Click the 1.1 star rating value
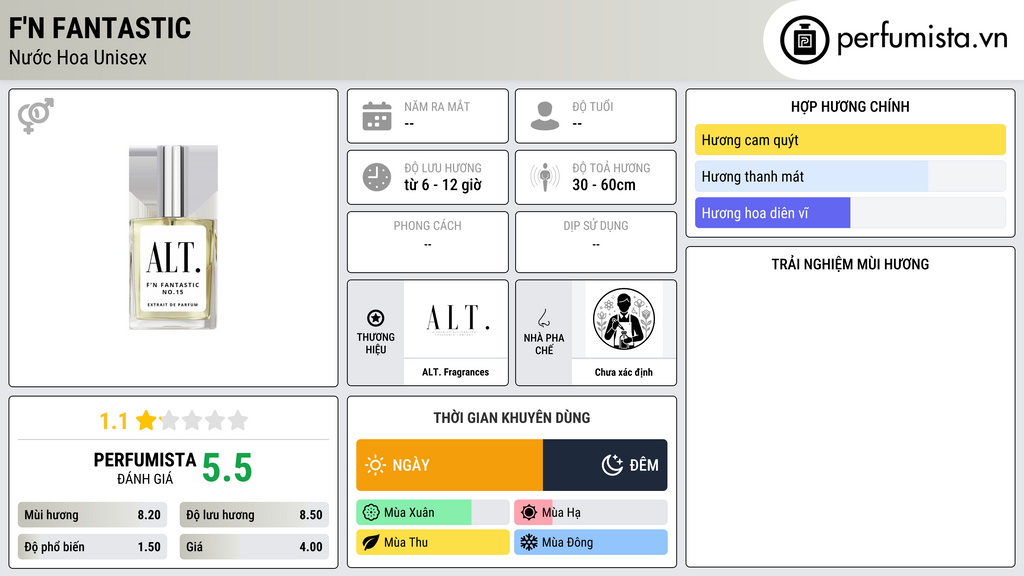The height and width of the screenshot is (576, 1024). tap(113, 421)
